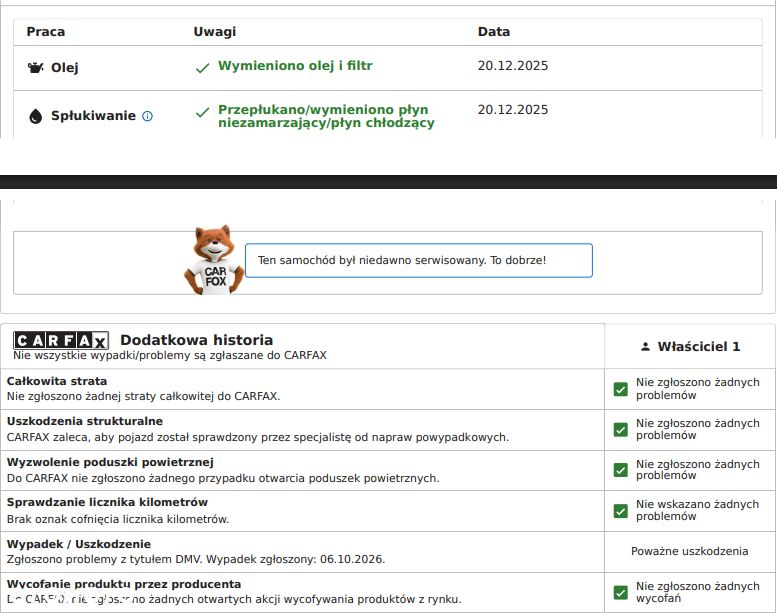777x613 pixels.
Task: Click green checkbox in Sprawdzanie licznika kilometrów row
Action: (620, 510)
